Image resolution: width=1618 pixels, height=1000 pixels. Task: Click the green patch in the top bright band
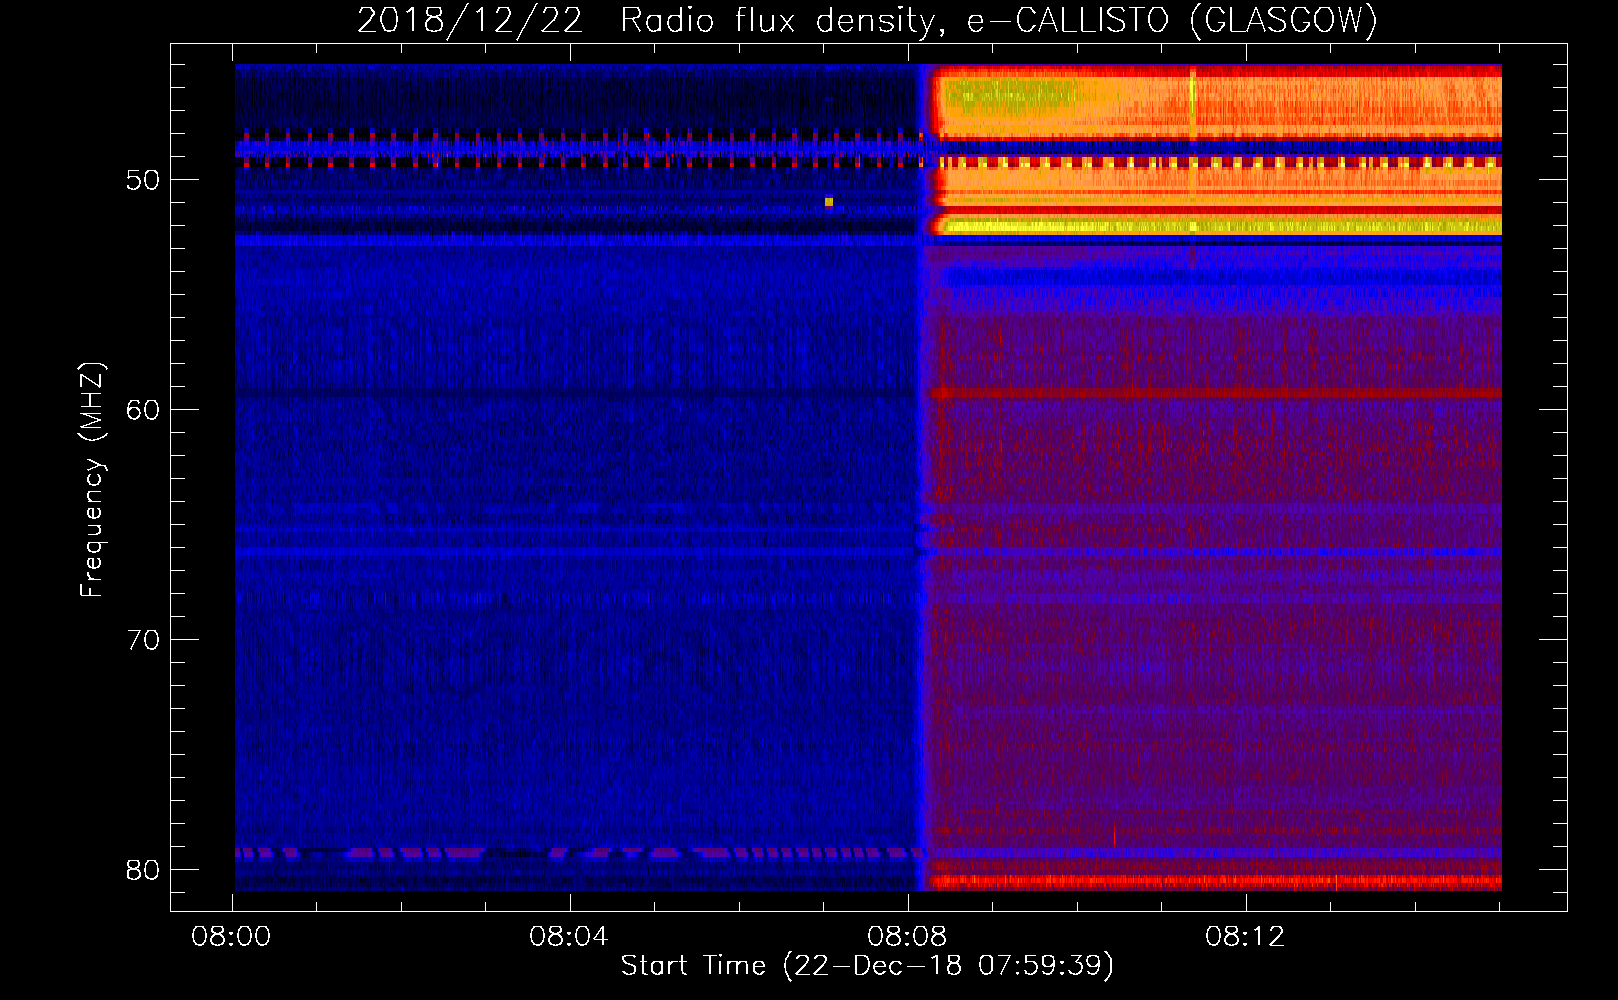tap(1010, 95)
